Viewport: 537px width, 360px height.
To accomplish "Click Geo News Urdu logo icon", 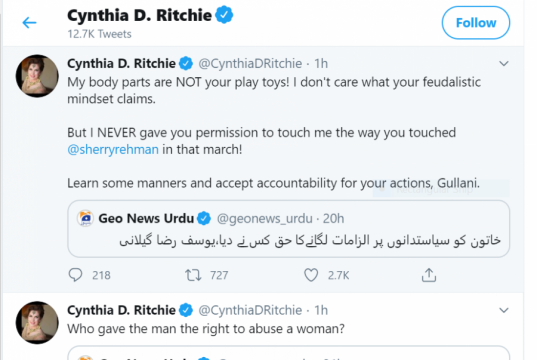I will pos(85,218).
